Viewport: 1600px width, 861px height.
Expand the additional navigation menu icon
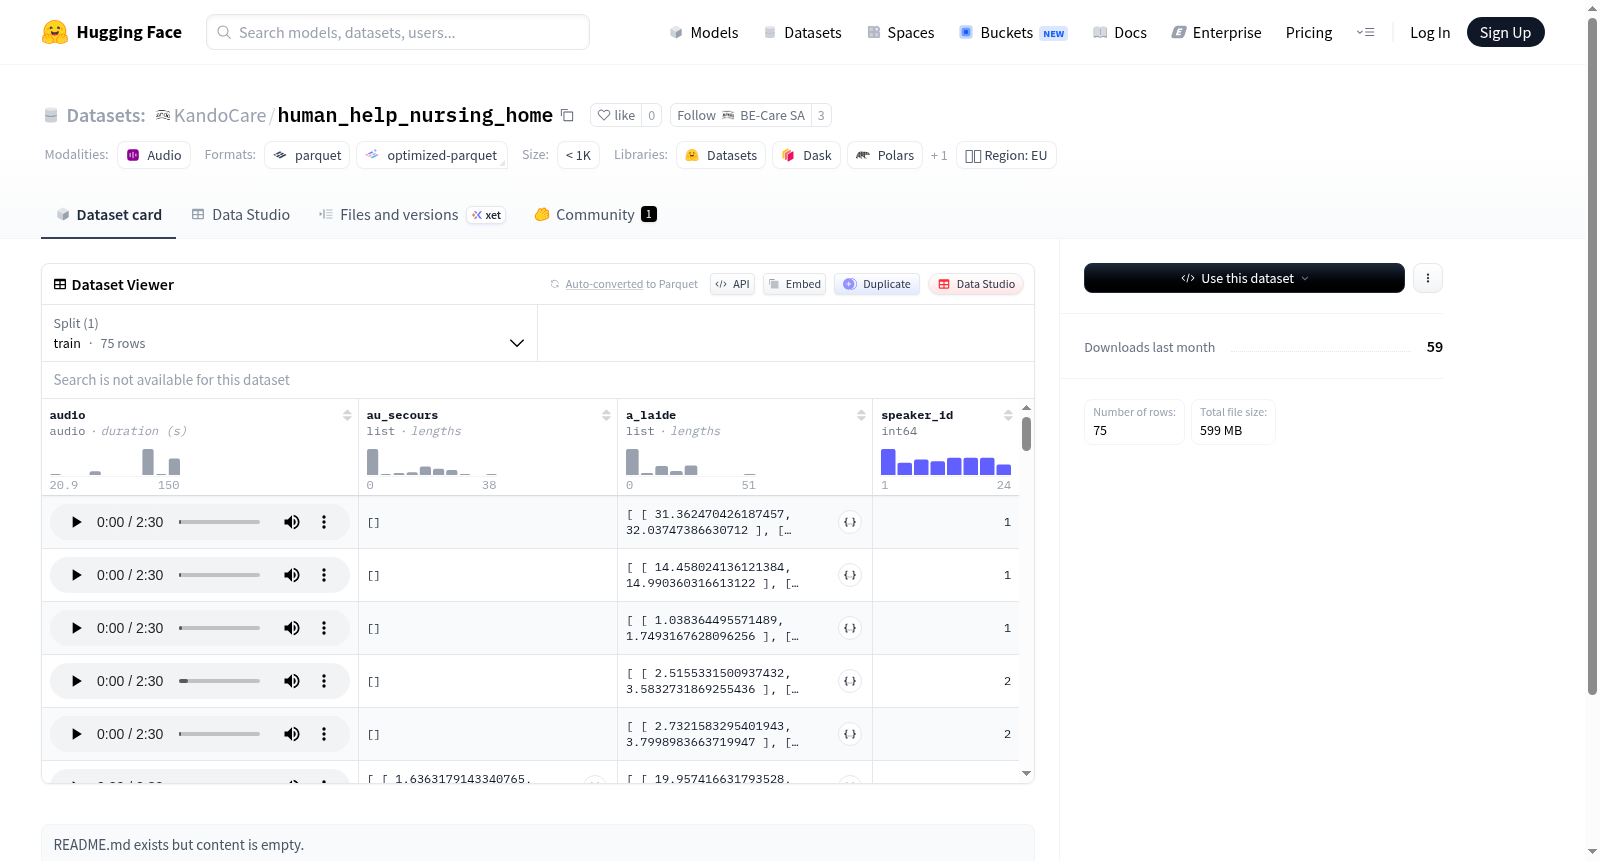click(1365, 32)
